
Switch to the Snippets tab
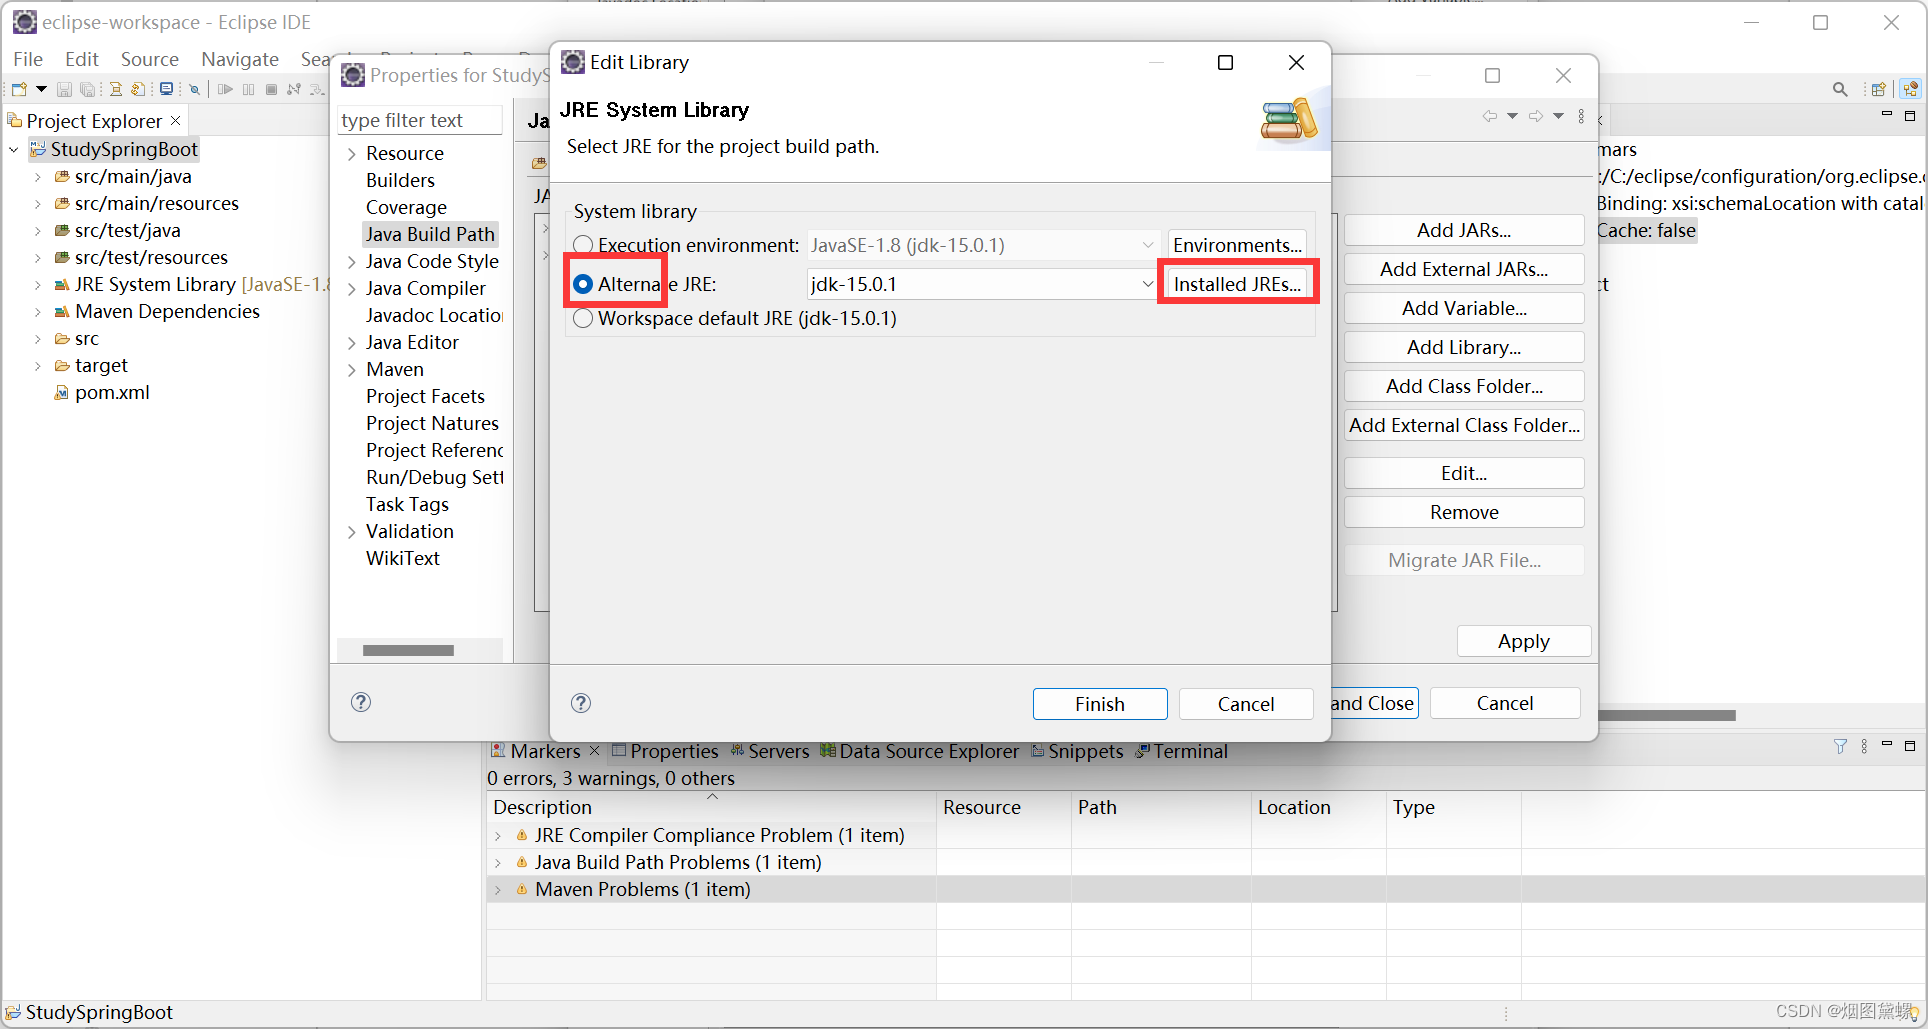pos(1077,751)
